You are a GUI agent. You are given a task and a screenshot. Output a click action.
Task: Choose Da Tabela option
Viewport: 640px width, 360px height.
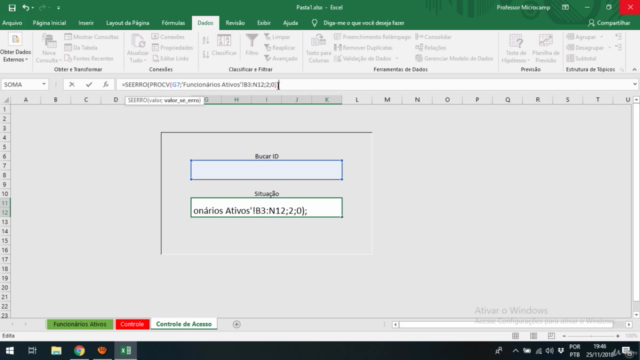[81, 48]
